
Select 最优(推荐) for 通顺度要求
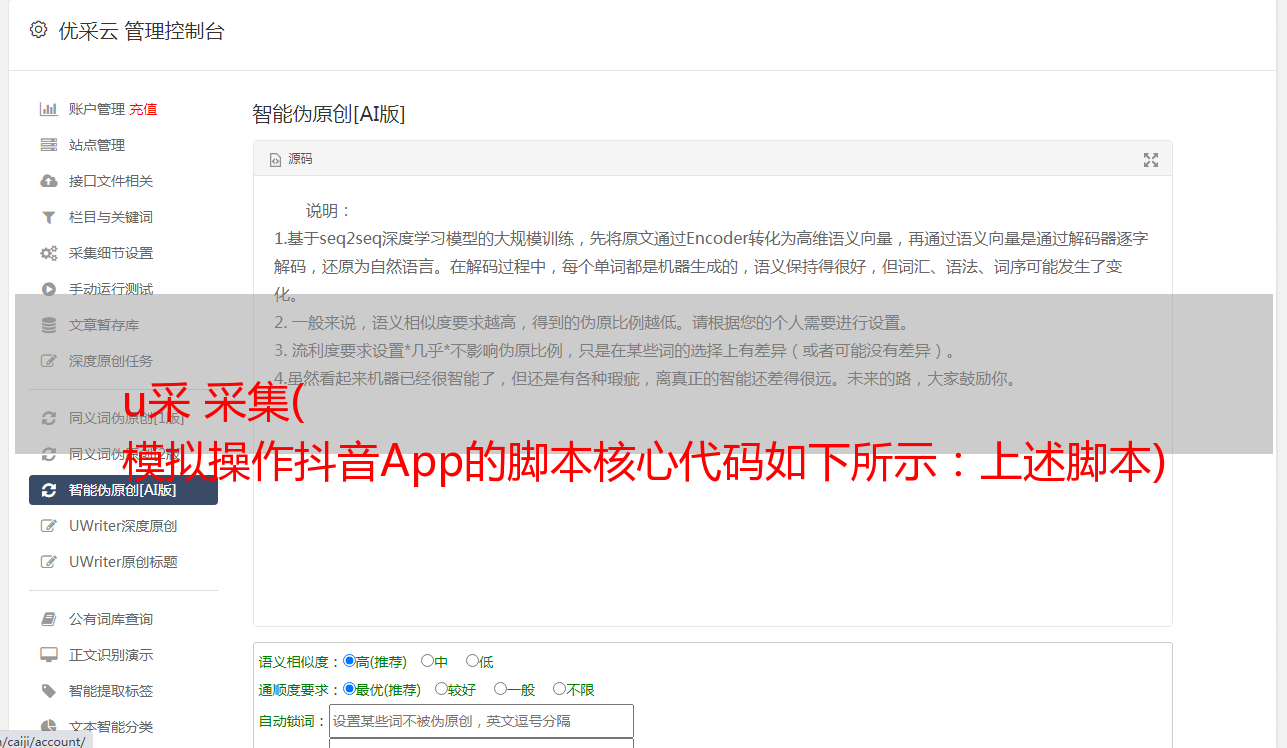coord(349,689)
